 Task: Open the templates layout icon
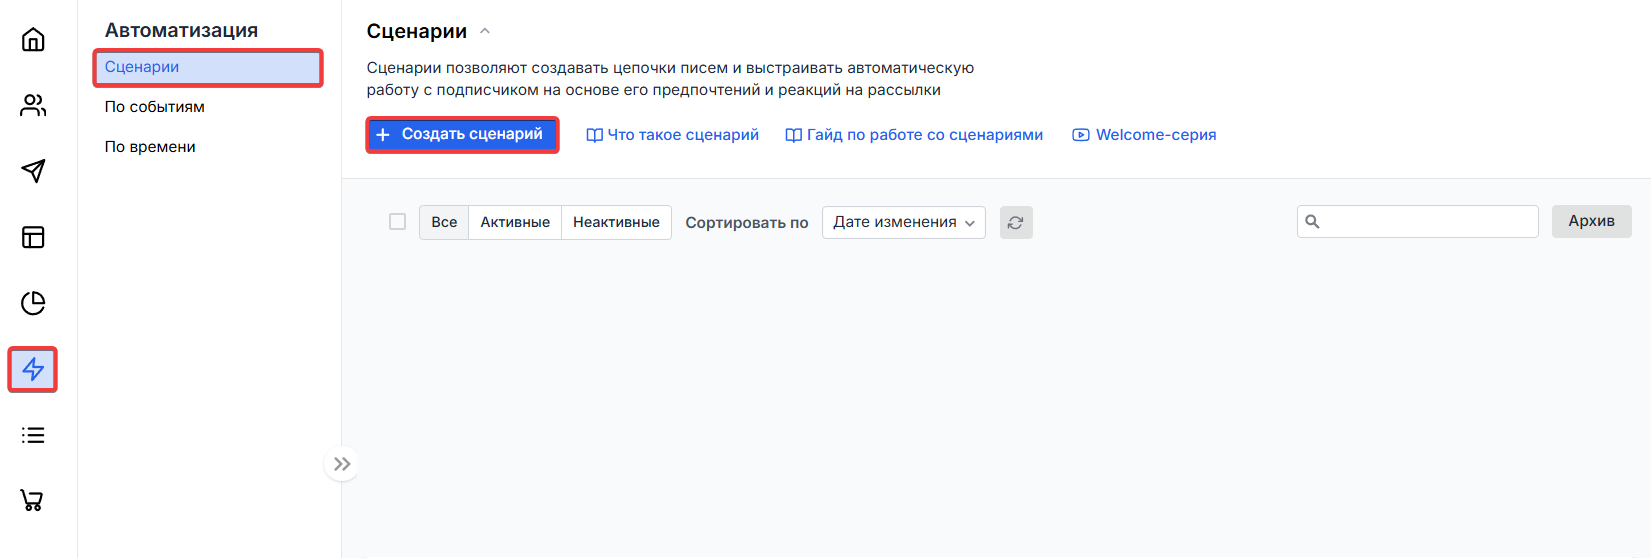tap(33, 237)
